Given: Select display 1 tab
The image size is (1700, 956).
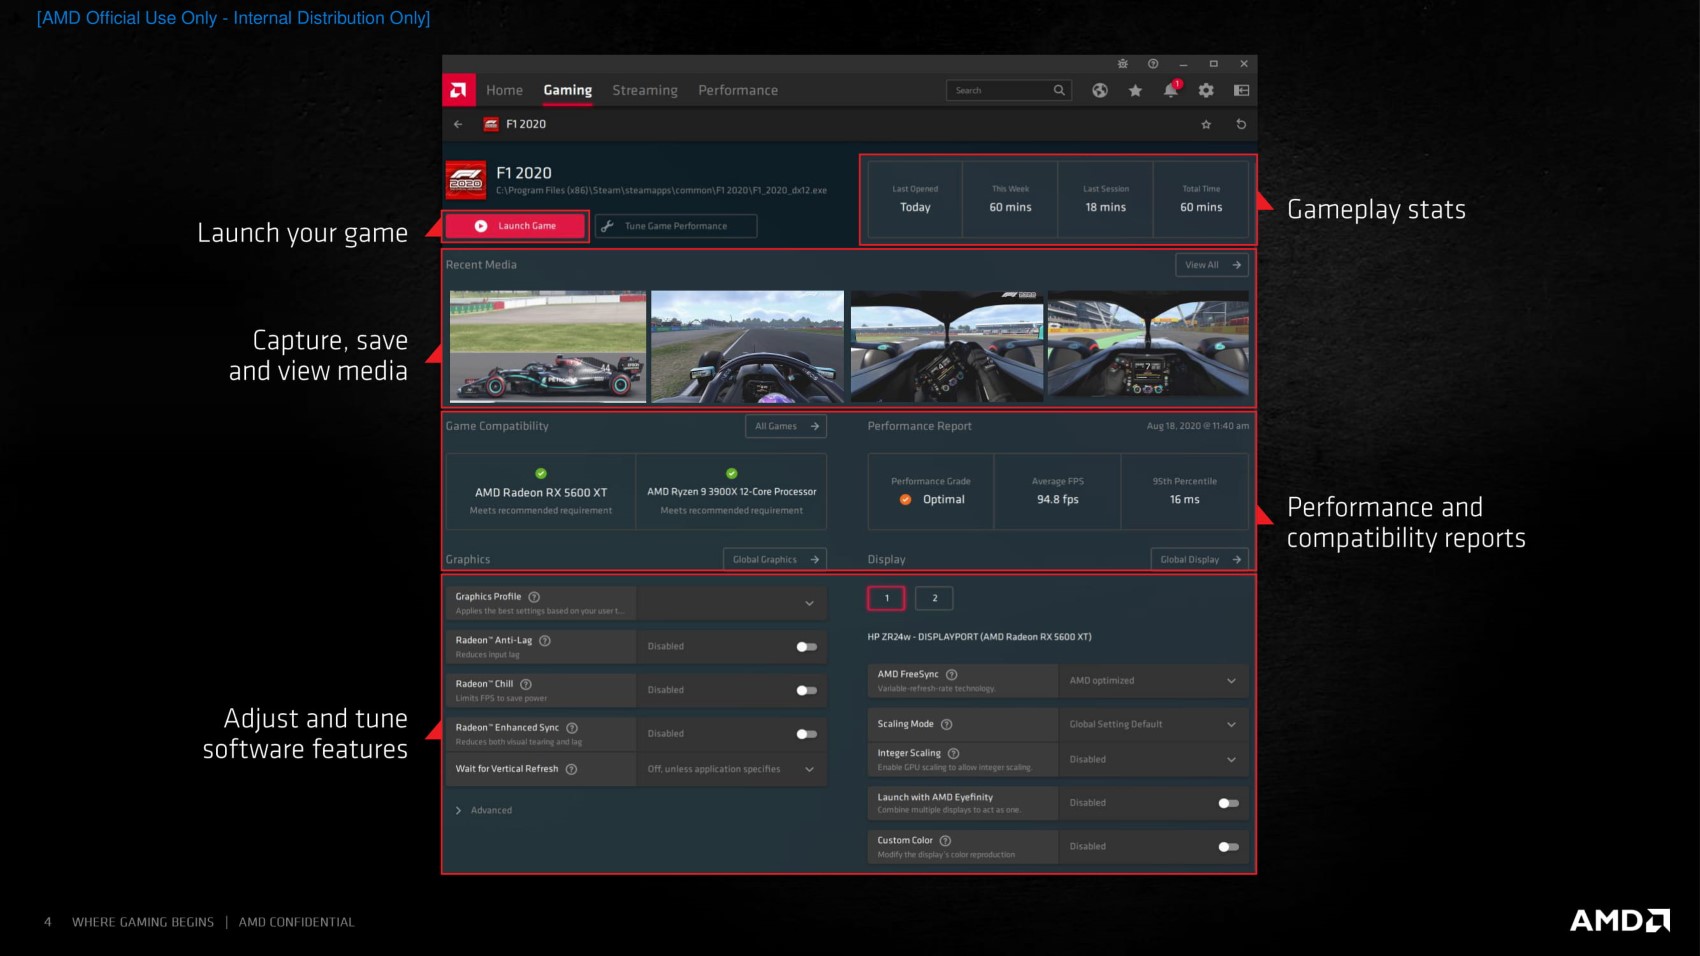Looking at the screenshot, I should [x=886, y=598].
